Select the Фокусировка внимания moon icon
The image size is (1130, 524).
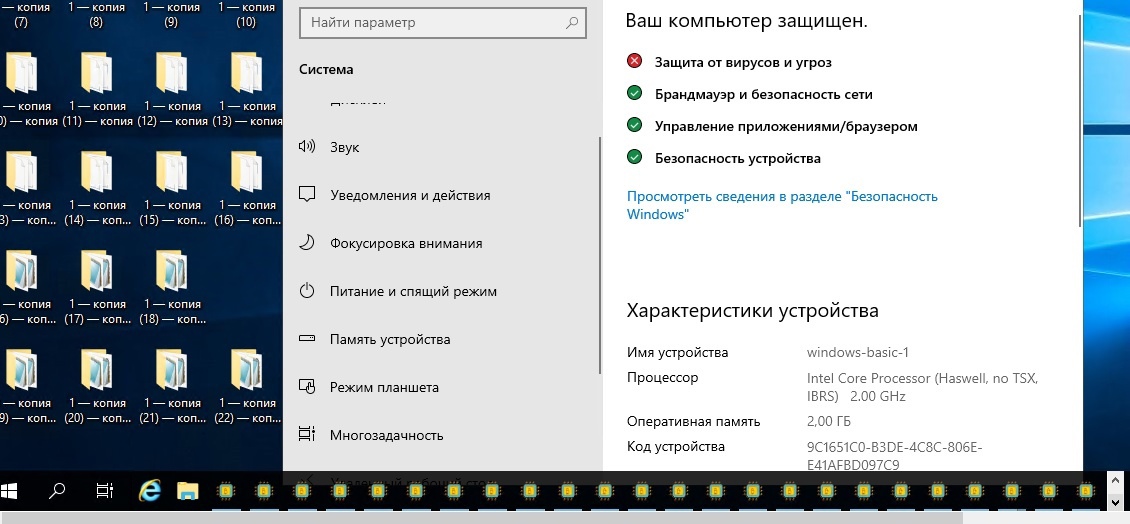pyautogui.click(x=307, y=243)
